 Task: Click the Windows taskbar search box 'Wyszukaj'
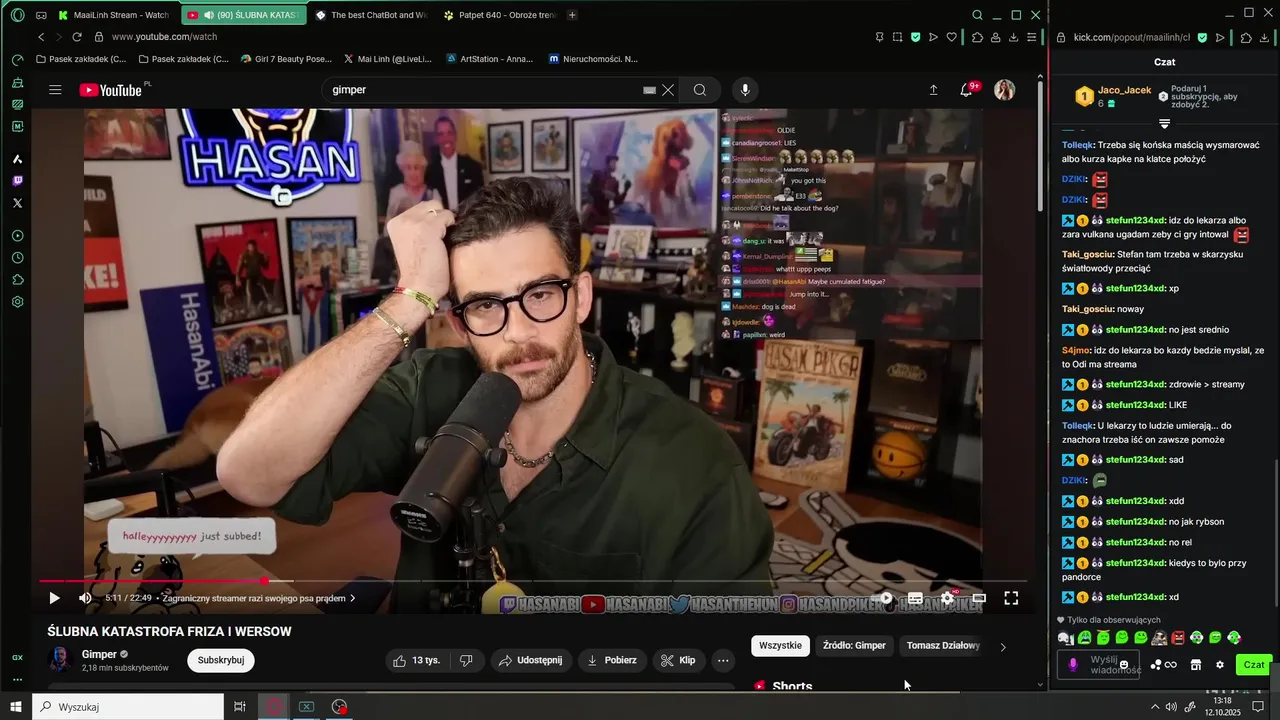(128, 707)
